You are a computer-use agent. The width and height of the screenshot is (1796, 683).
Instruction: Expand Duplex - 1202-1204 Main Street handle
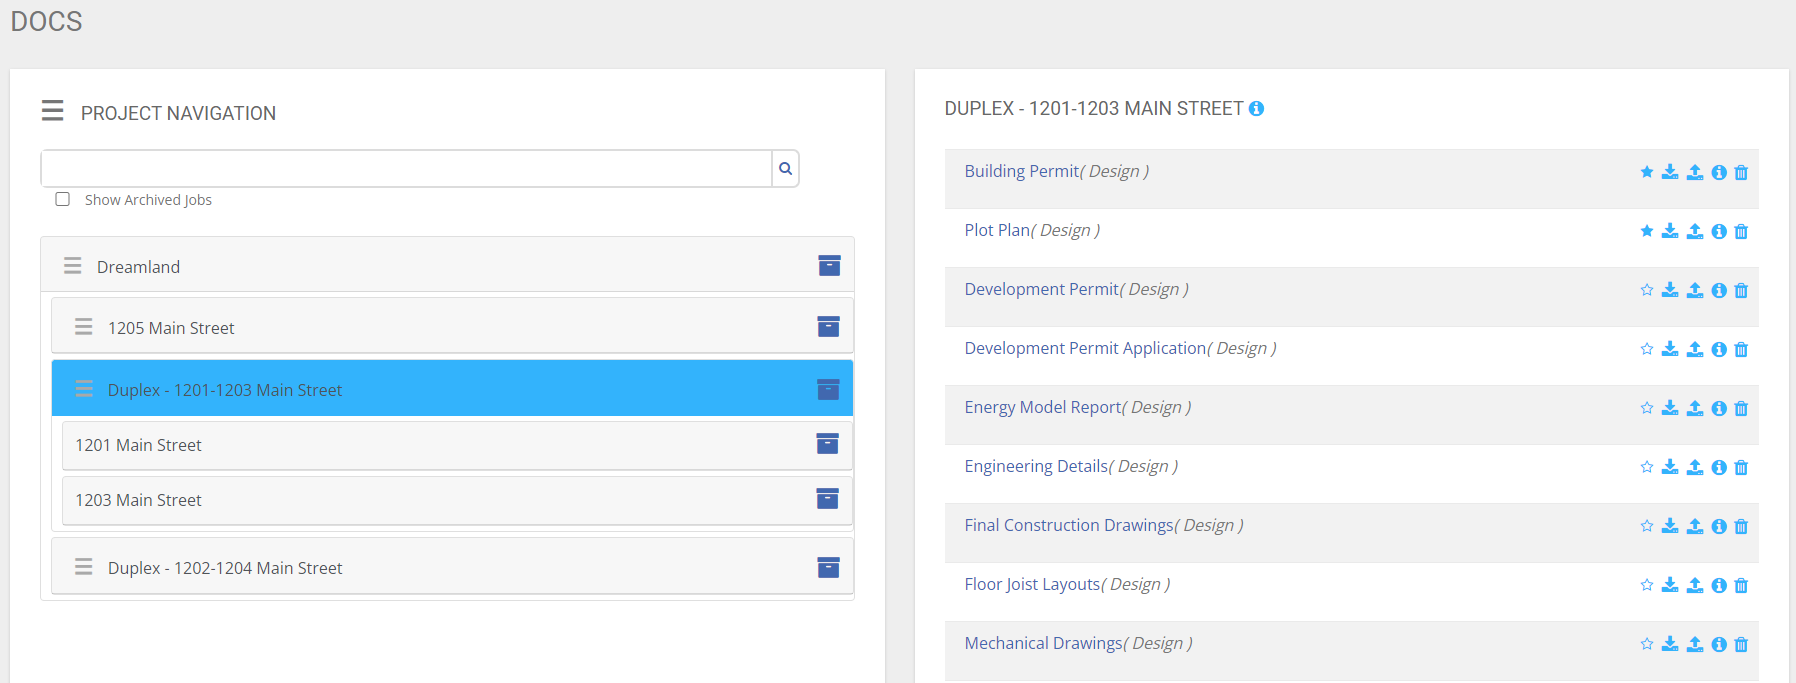click(x=84, y=567)
